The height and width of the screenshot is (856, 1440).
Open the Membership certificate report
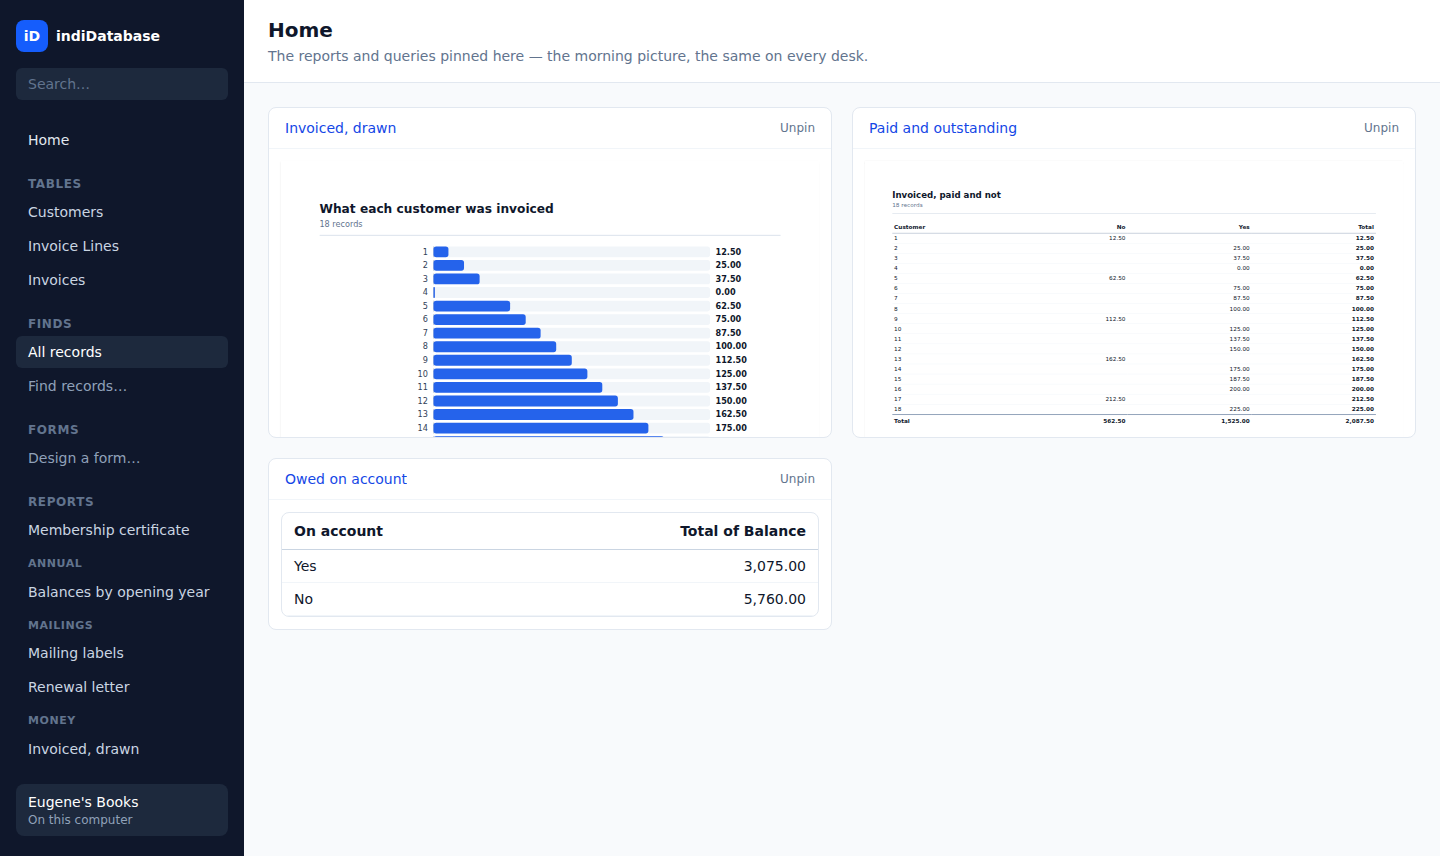click(122, 530)
